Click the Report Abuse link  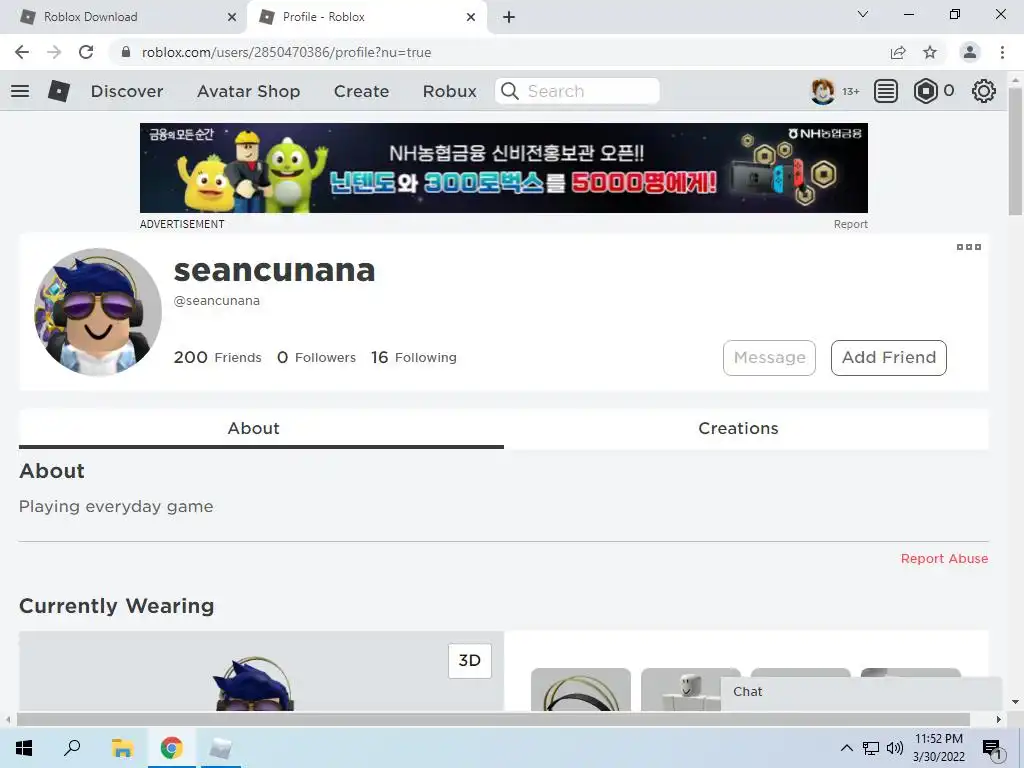click(944, 558)
